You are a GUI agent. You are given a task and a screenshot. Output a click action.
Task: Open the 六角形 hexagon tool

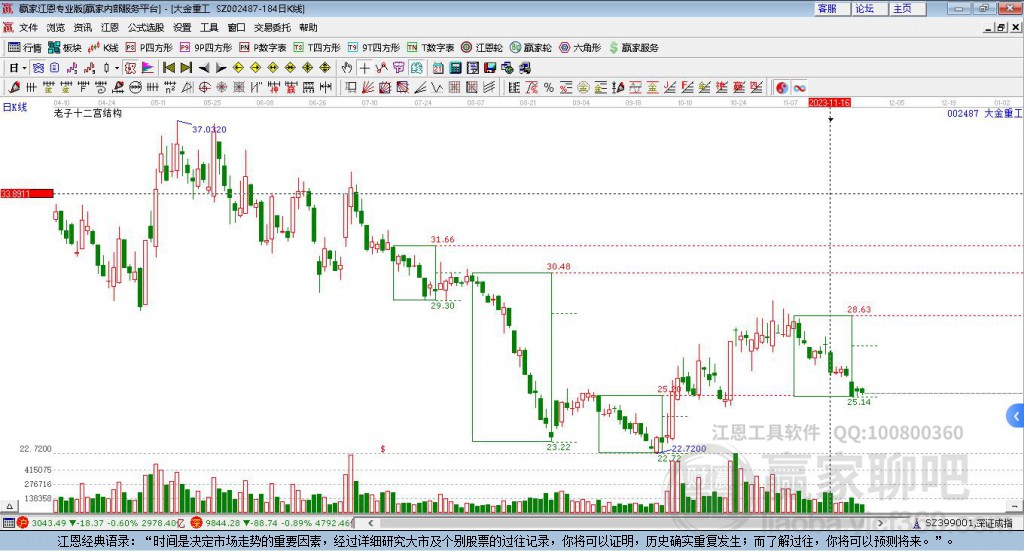(x=580, y=48)
